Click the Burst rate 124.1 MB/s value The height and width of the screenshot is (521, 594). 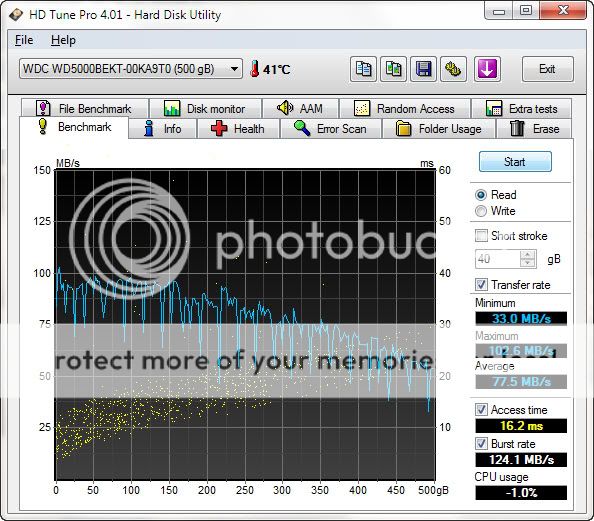521,460
